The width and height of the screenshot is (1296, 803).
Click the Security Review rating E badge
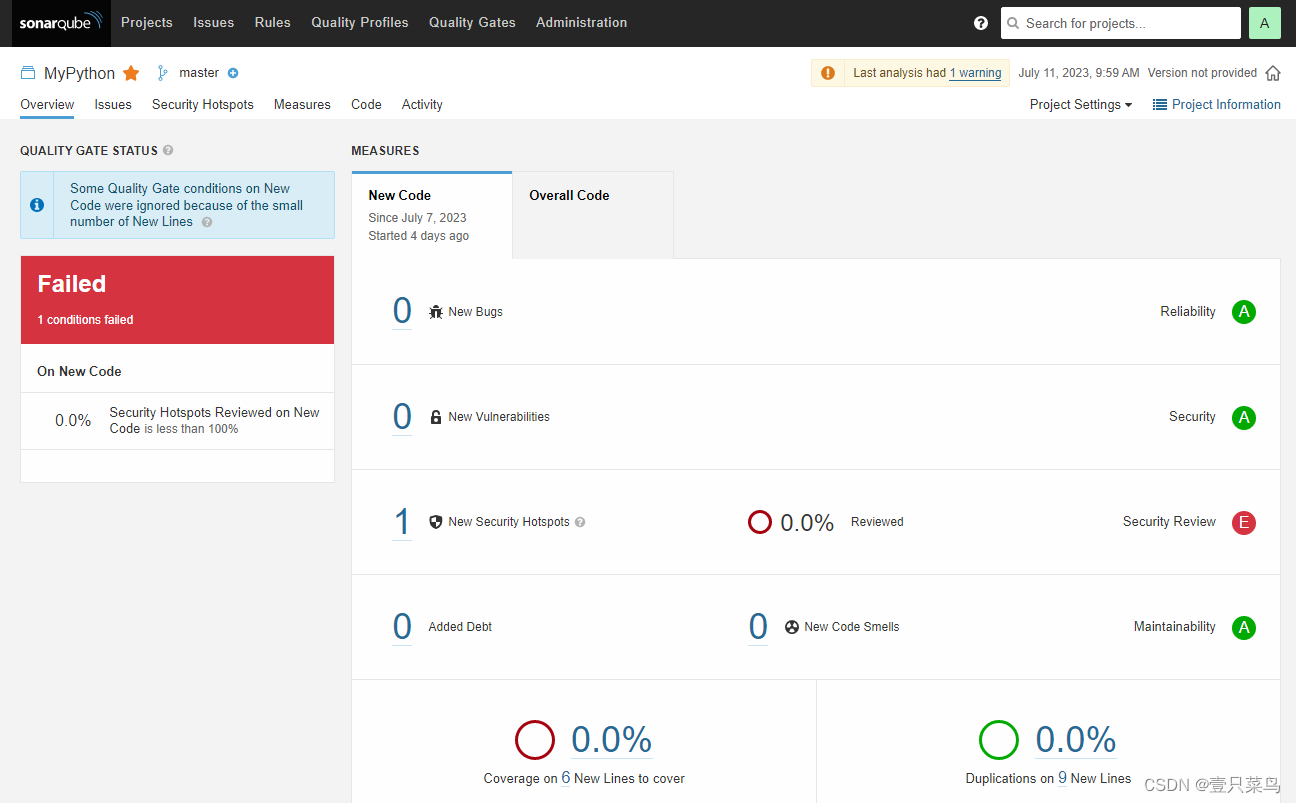1244,522
